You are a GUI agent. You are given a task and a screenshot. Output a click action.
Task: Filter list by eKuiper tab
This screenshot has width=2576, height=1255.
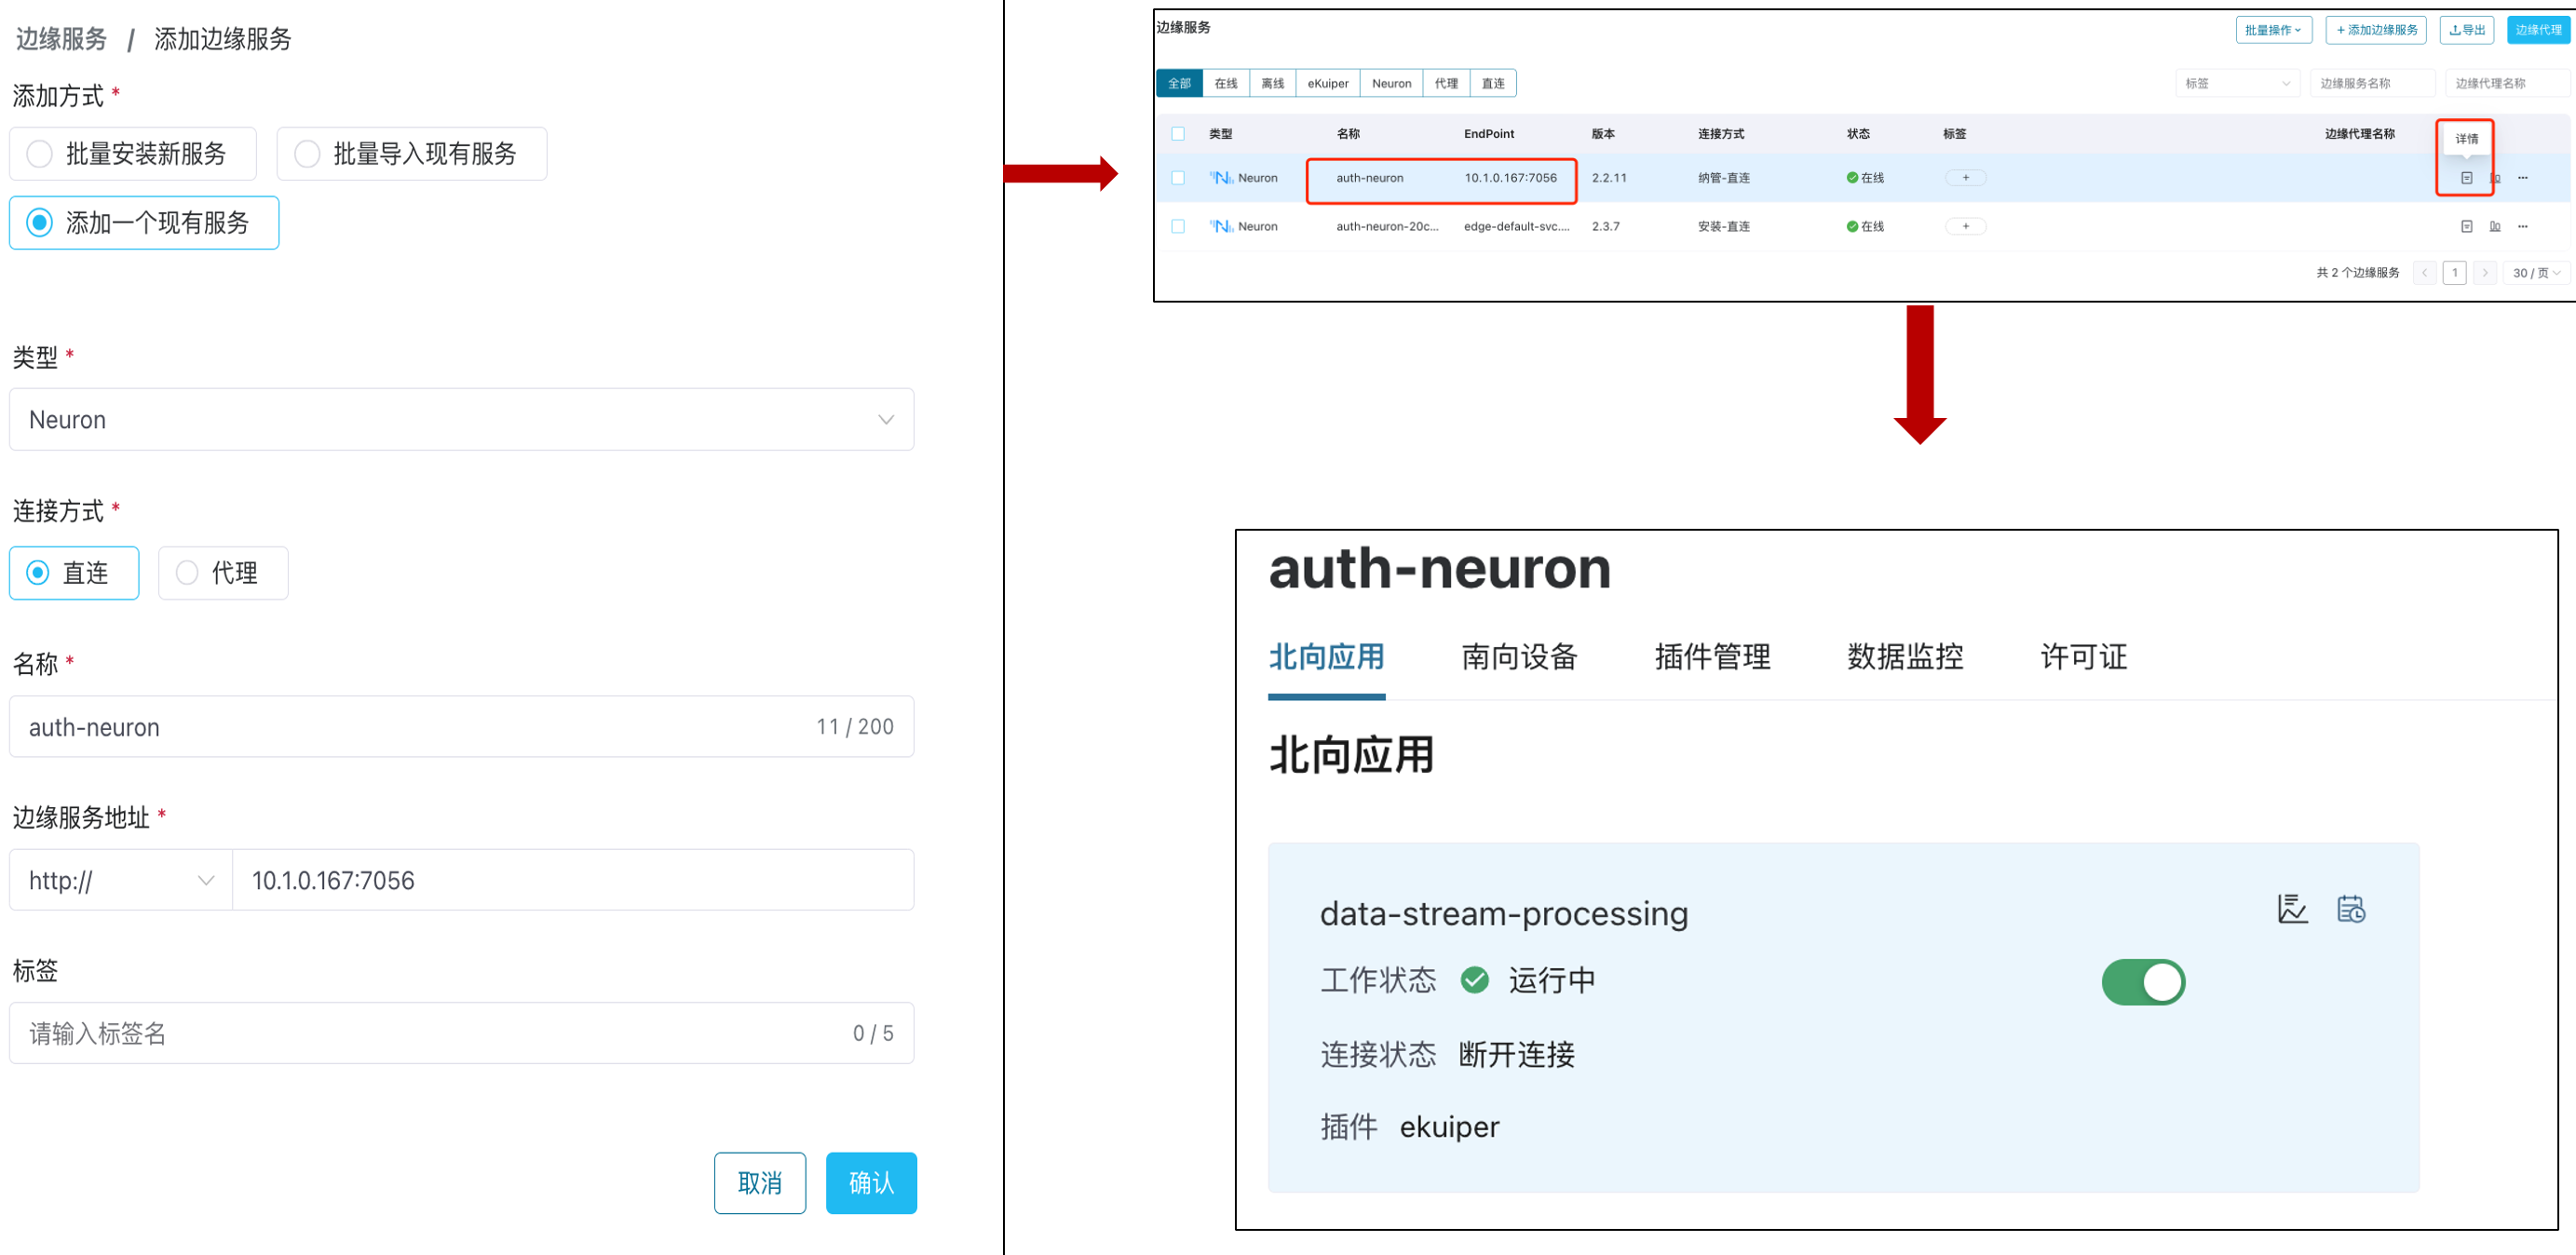[1327, 83]
